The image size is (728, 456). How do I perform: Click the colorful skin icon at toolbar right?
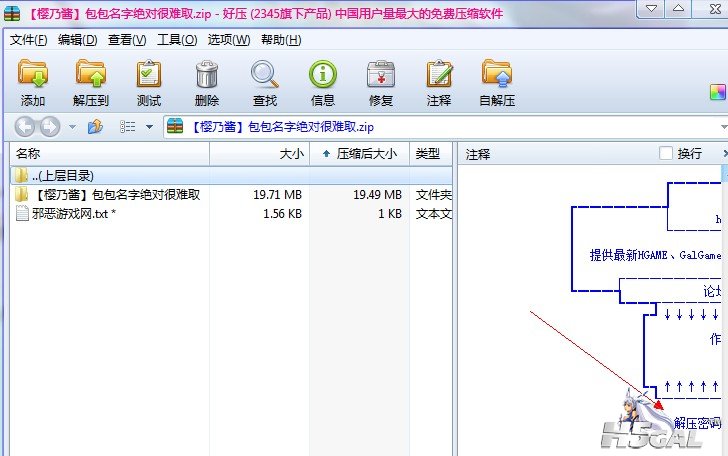(717, 92)
